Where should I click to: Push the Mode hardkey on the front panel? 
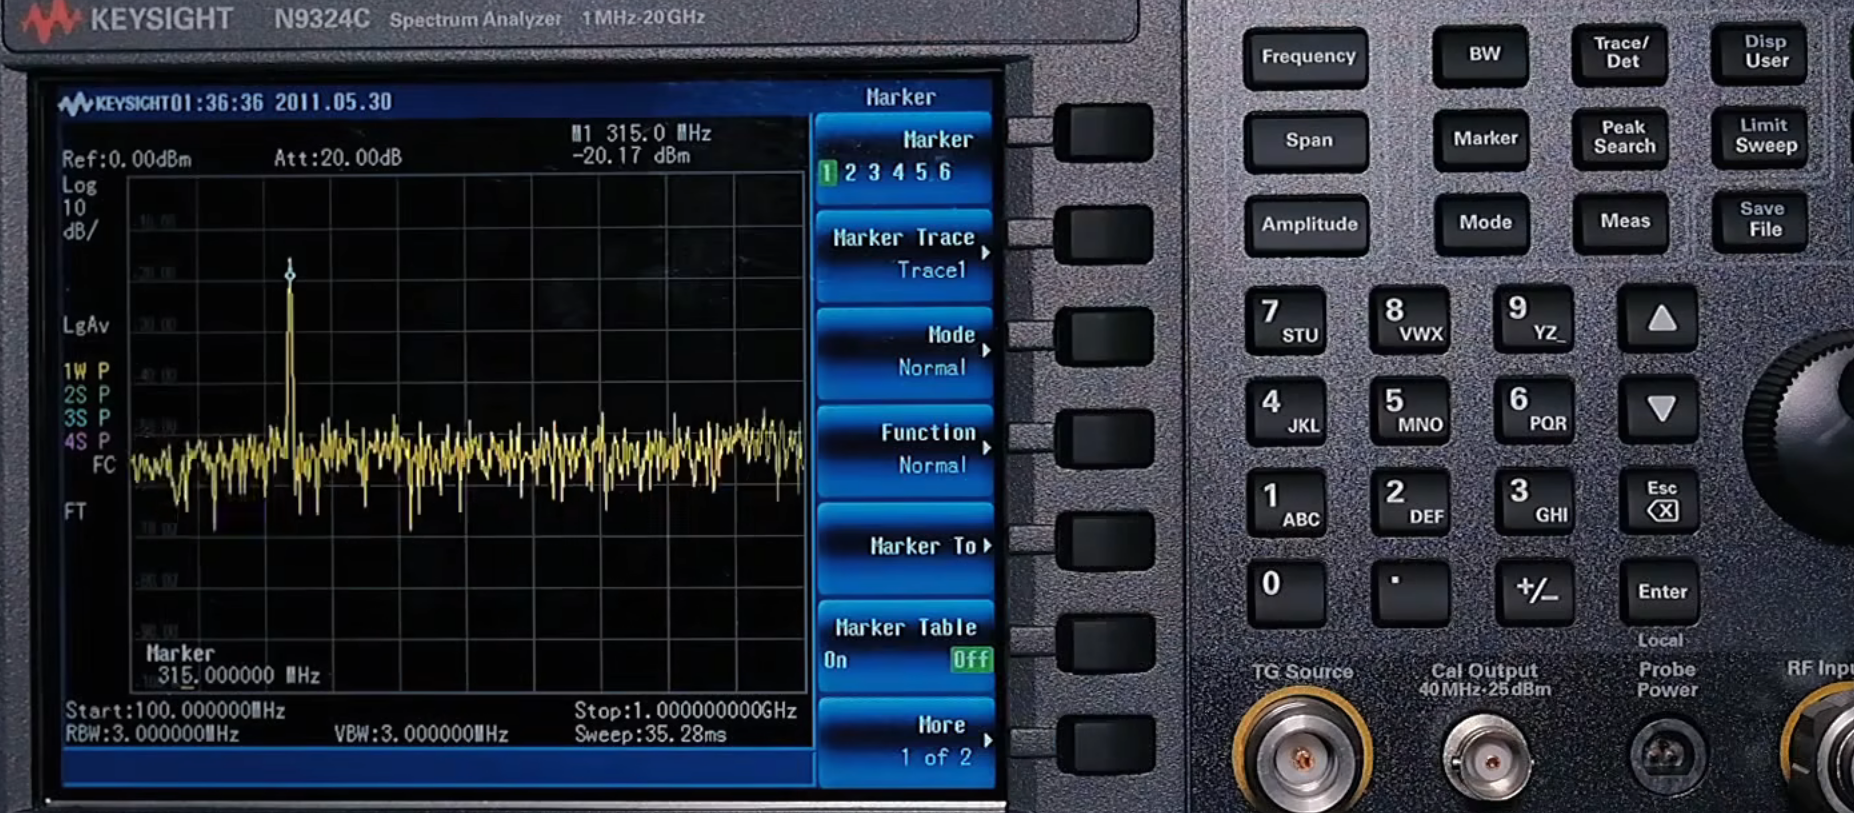pos(1484,223)
